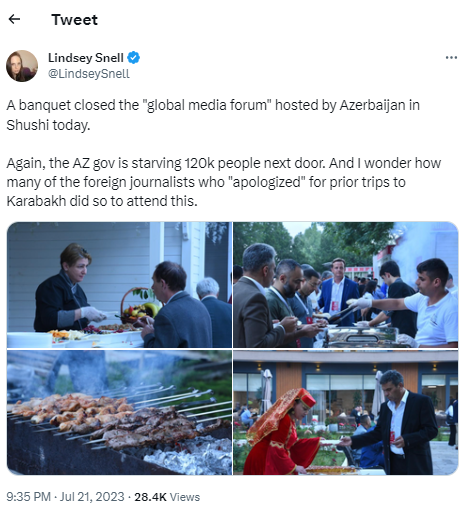
Task: Open the @LindseySnell handle link
Action: [89, 74]
